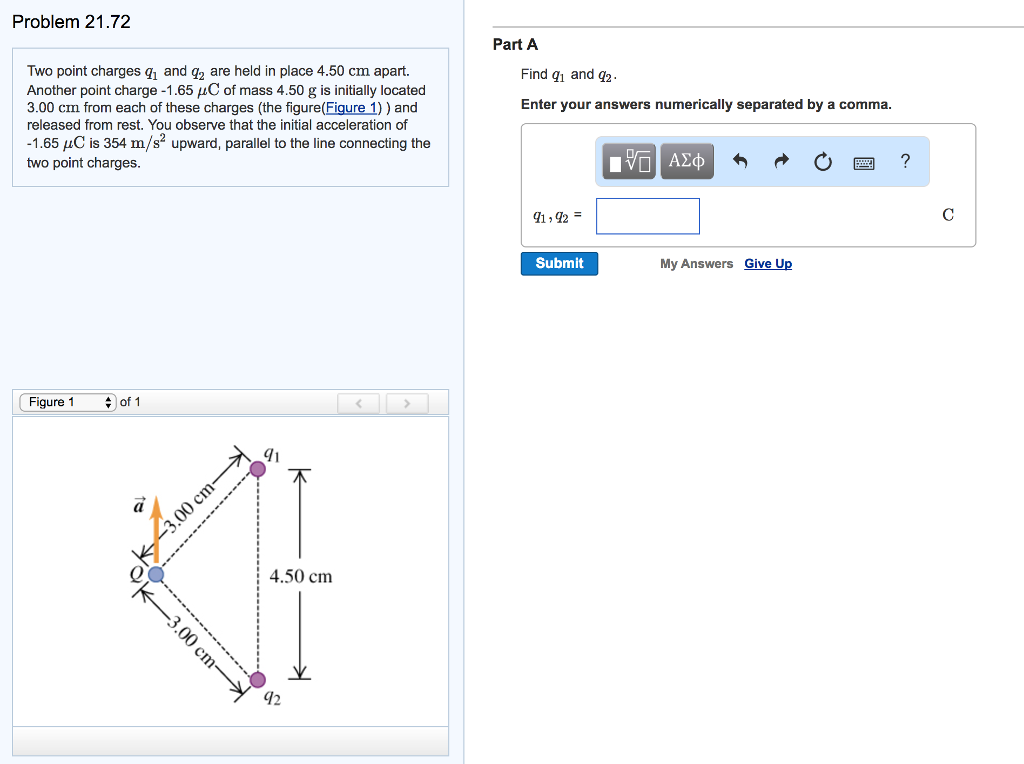Navigate to the next figure with the right chevron
The height and width of the screenshot is (764, 1024).
coord(407,401)
